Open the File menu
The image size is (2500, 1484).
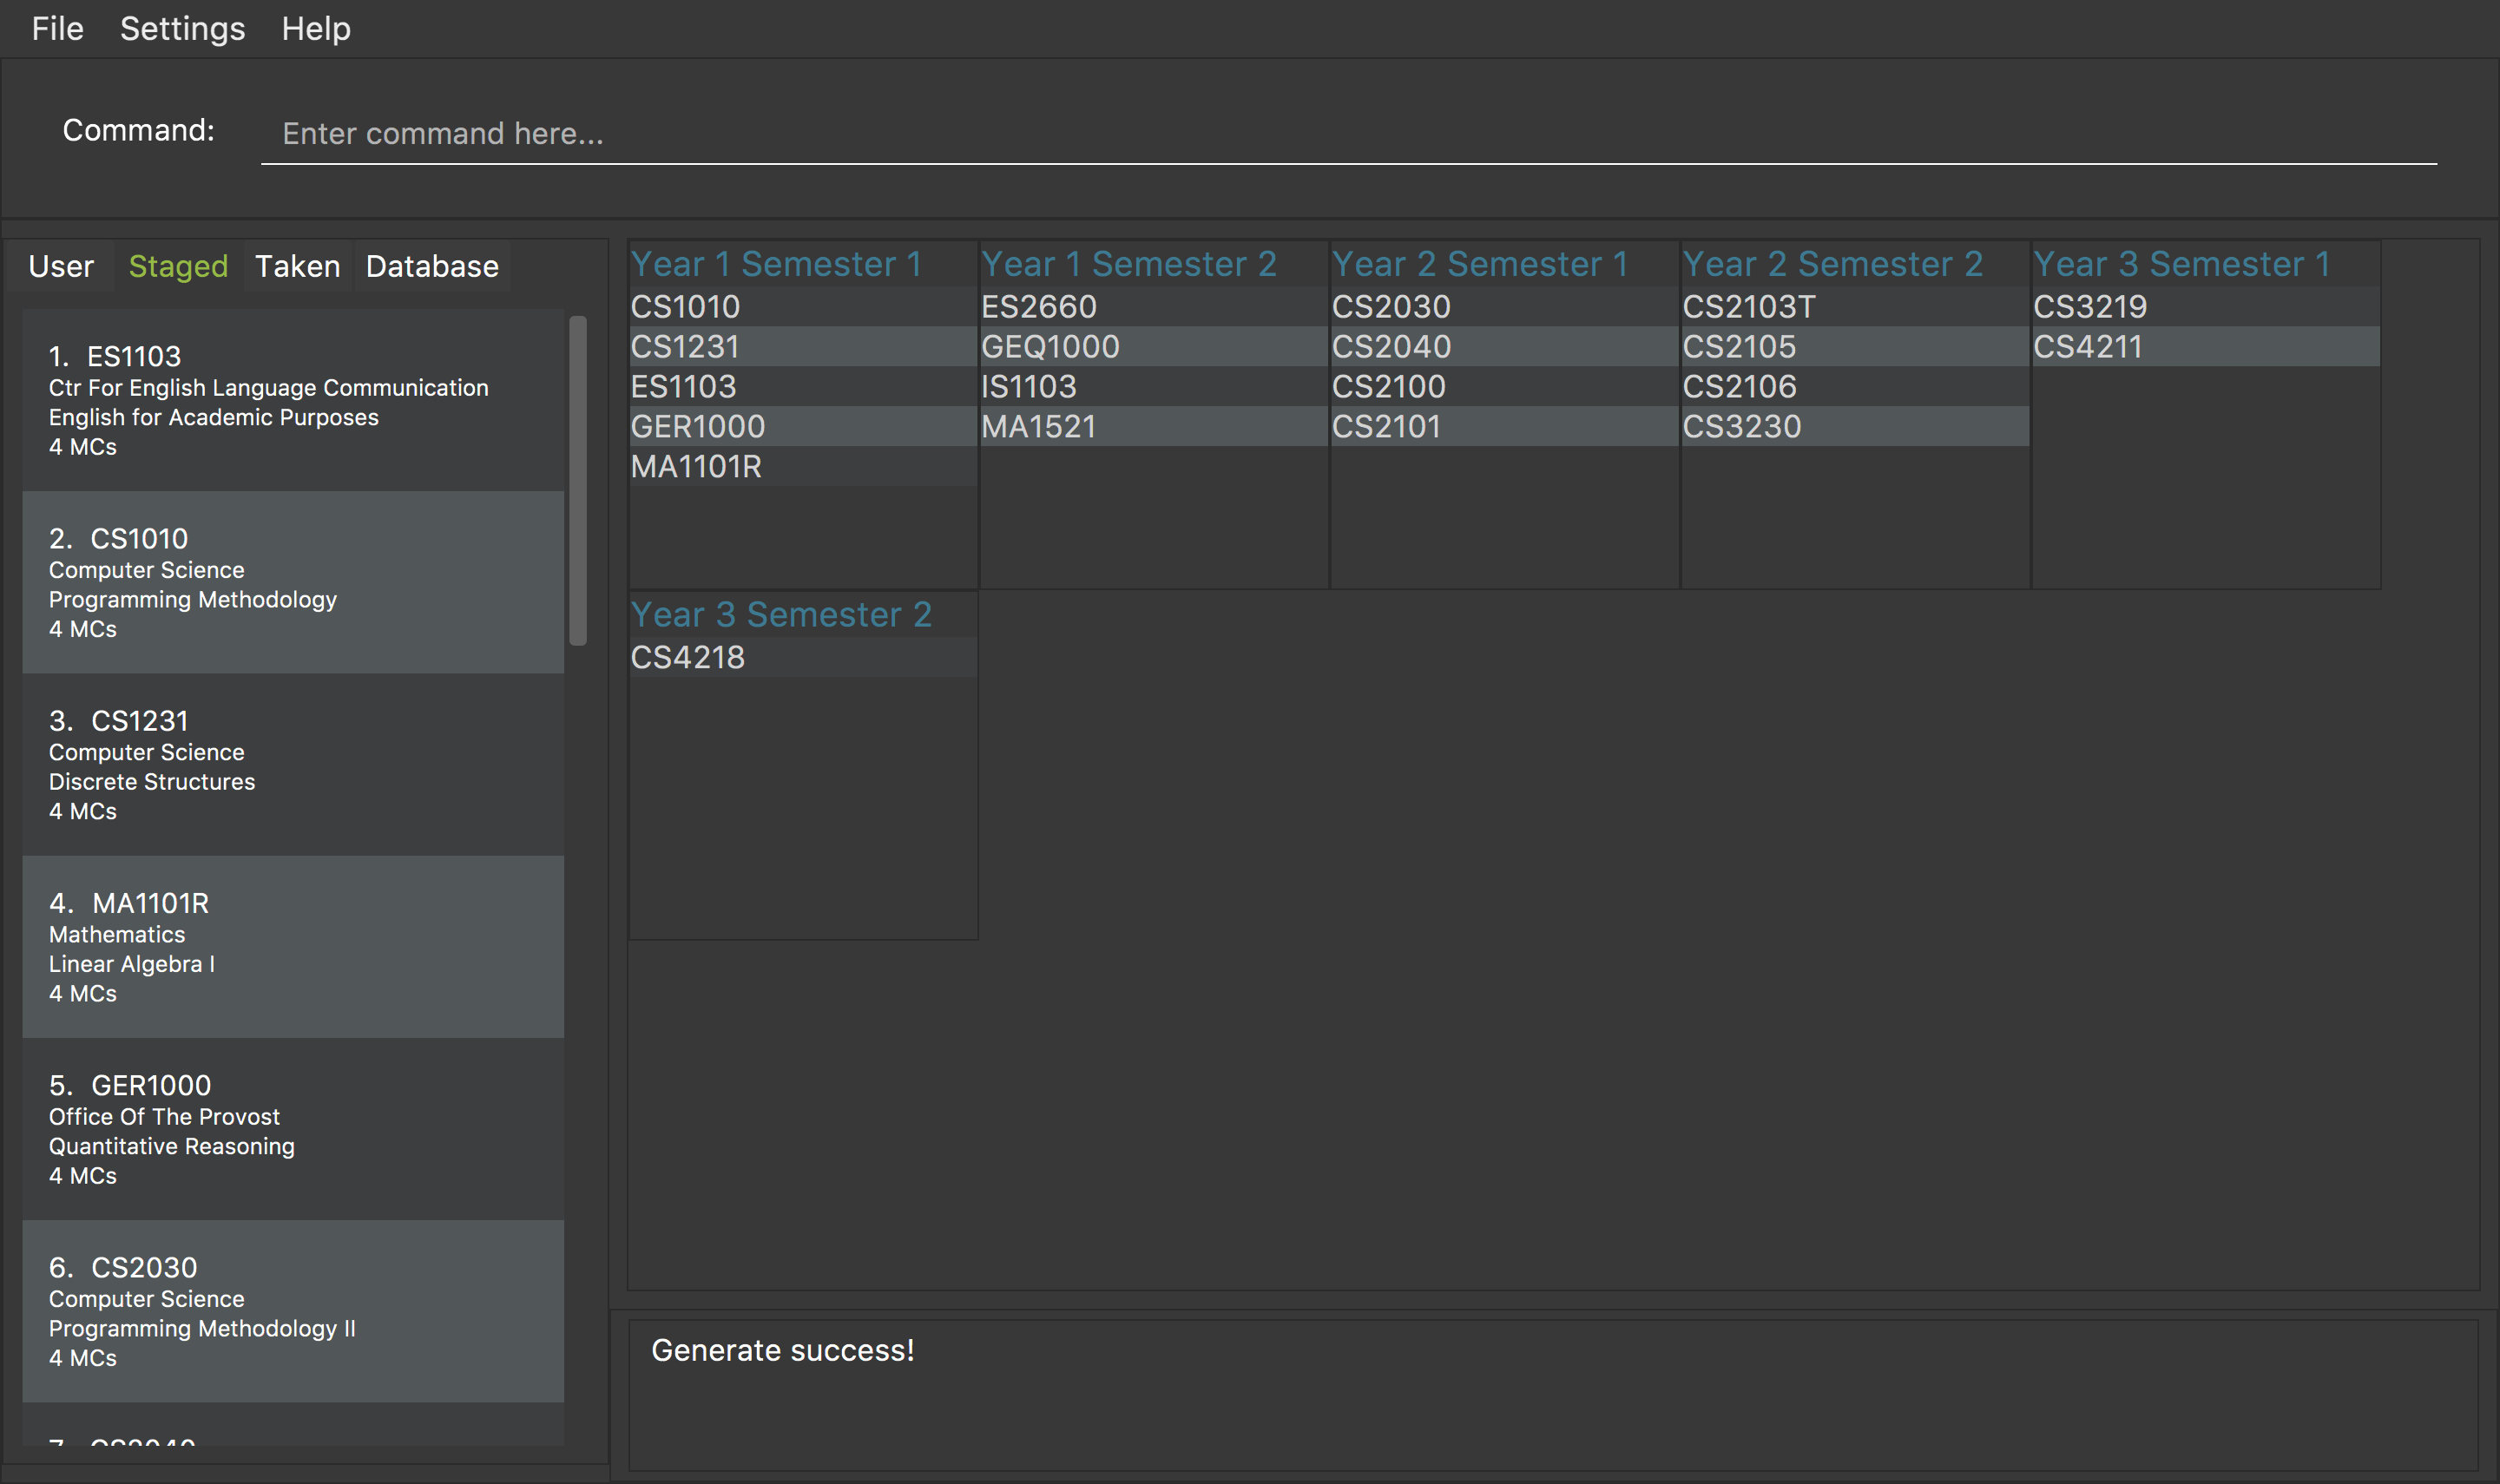tap(57, 29)
